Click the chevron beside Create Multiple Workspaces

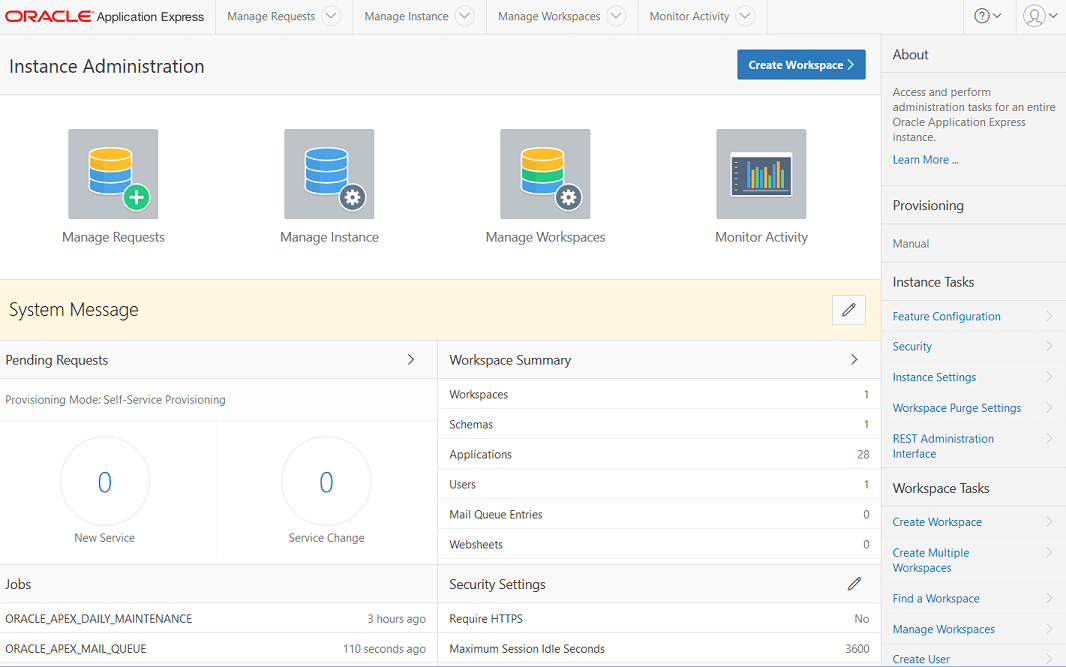[1049, 553]
